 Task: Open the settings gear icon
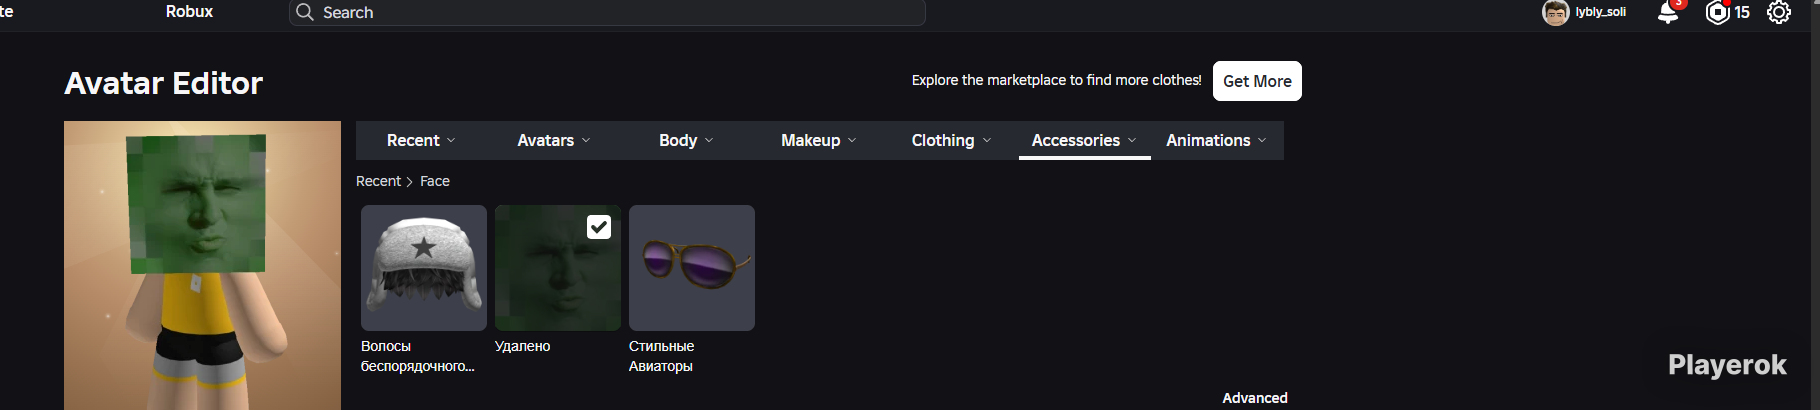click(1779, 12)
